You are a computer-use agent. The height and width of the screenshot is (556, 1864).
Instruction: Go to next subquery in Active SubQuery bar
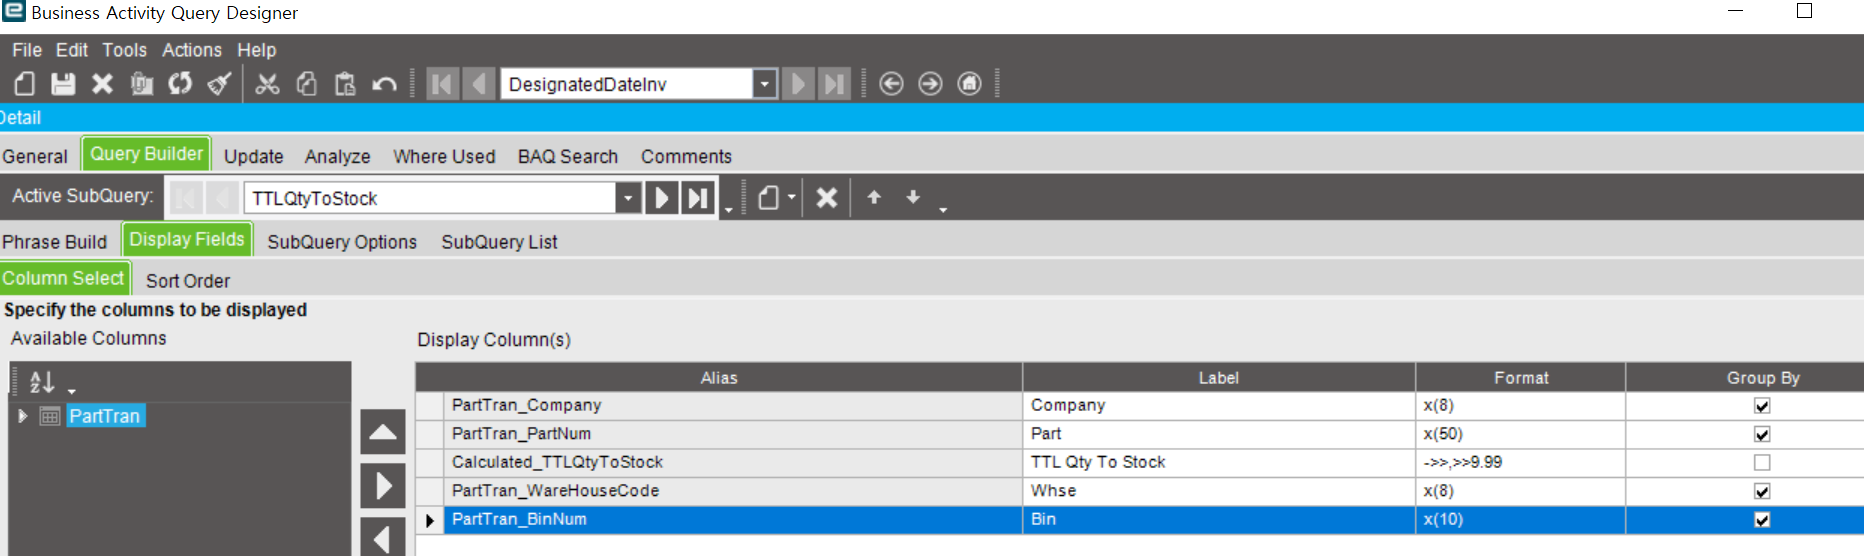pyautogui.click(x=661, y=198)
